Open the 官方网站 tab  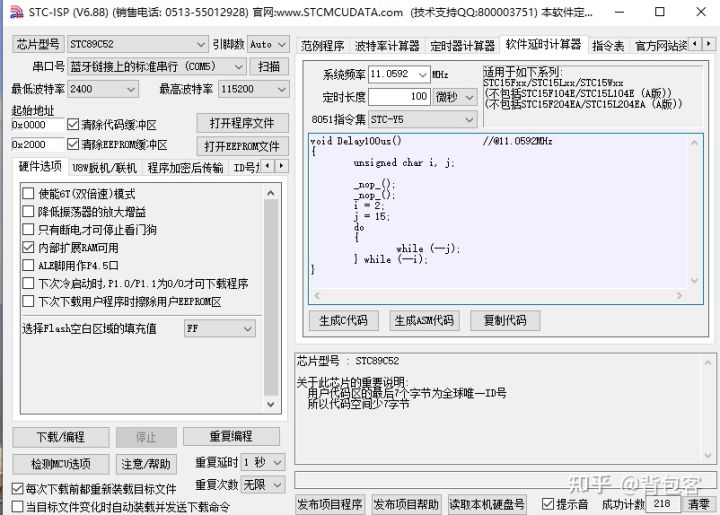point(660,46)
